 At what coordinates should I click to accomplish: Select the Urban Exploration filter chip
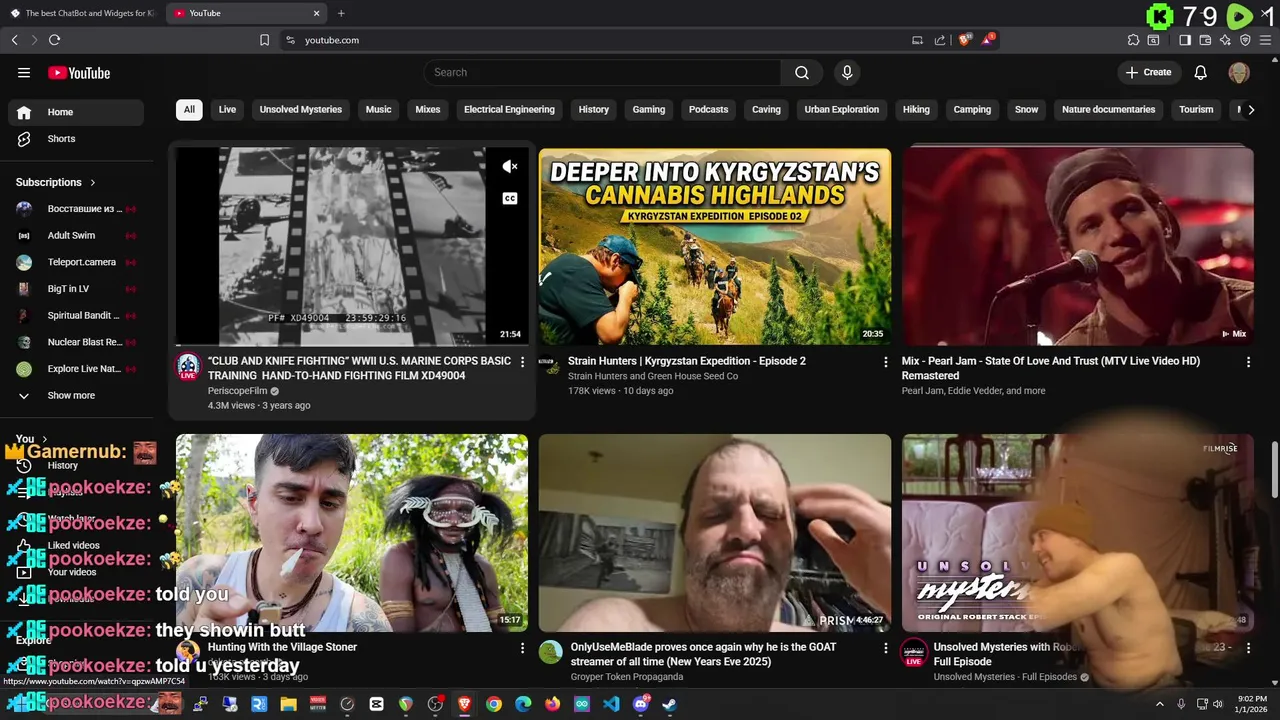tap(842, 109)
